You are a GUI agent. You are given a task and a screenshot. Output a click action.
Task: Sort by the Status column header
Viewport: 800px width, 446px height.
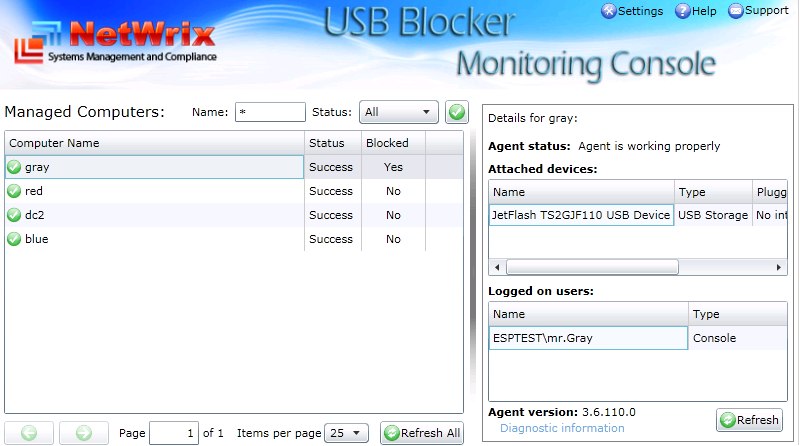pos(333,143)
